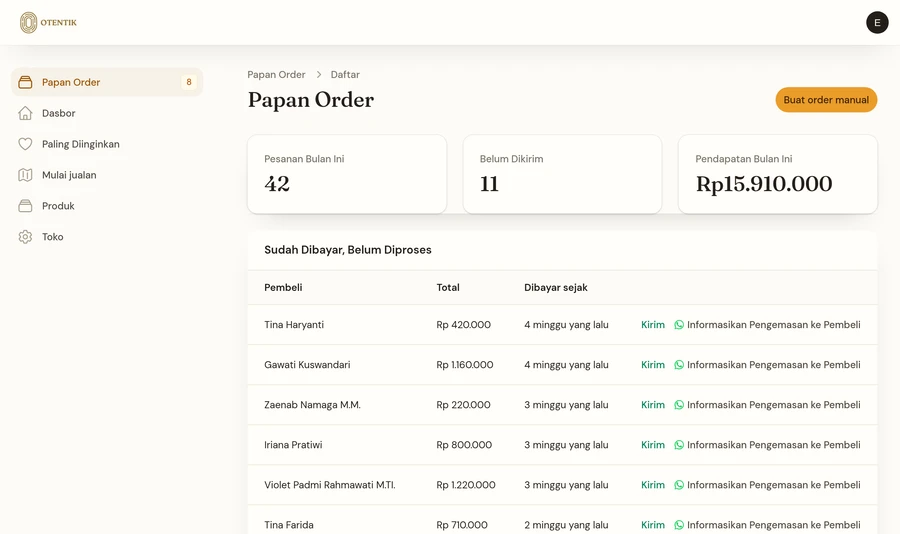Image resolution: width=900 pixels, height=534 pixels.
Task: Open Papan Order in sidebar
Action: pyautogui.click(x=107, y=82)
